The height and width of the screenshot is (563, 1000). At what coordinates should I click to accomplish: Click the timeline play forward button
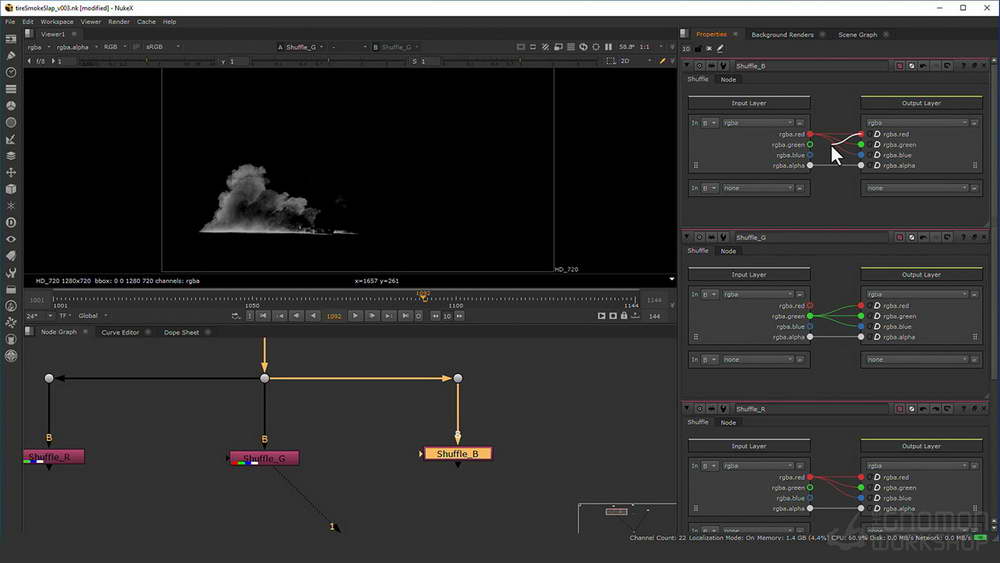coord(355,316)
